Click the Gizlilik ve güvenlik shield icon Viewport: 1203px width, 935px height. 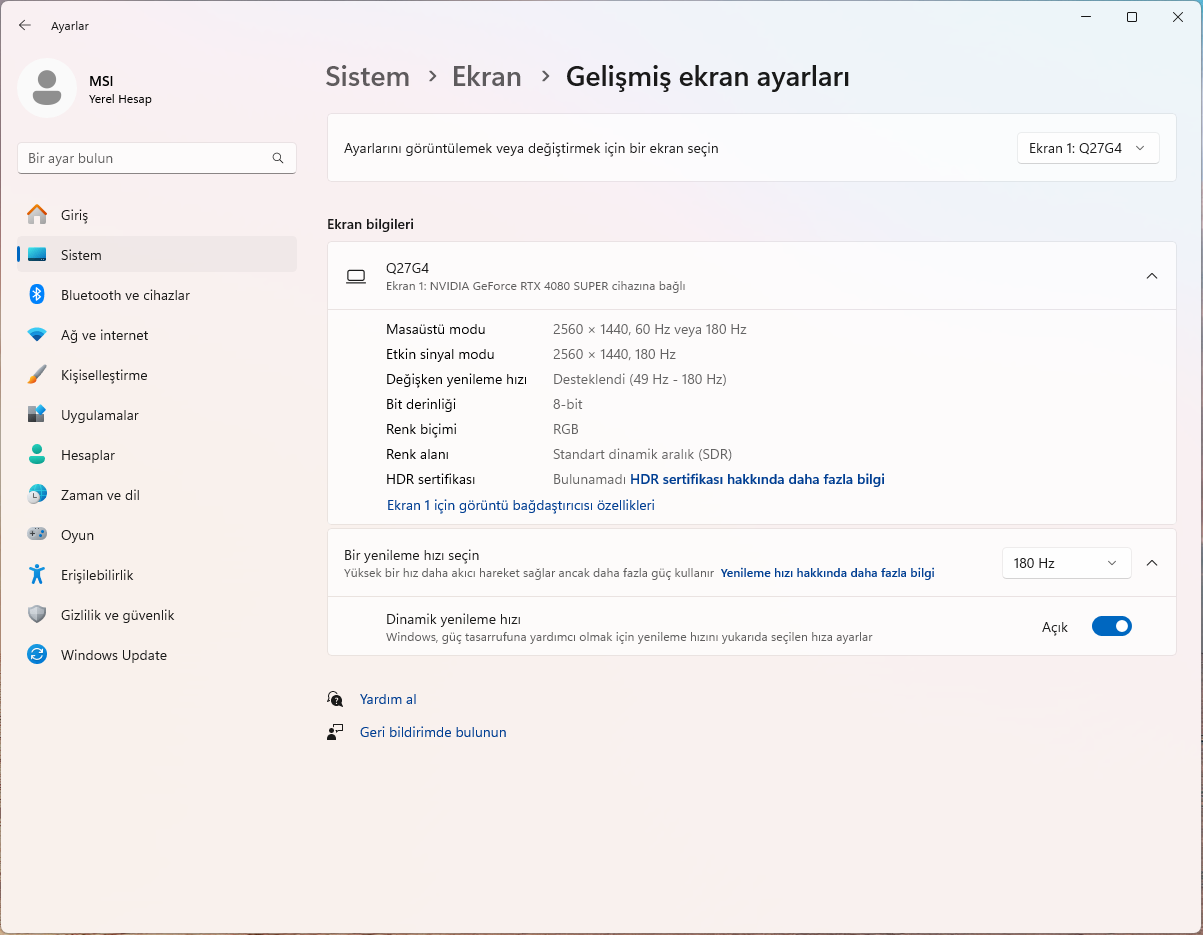[37, 615]
